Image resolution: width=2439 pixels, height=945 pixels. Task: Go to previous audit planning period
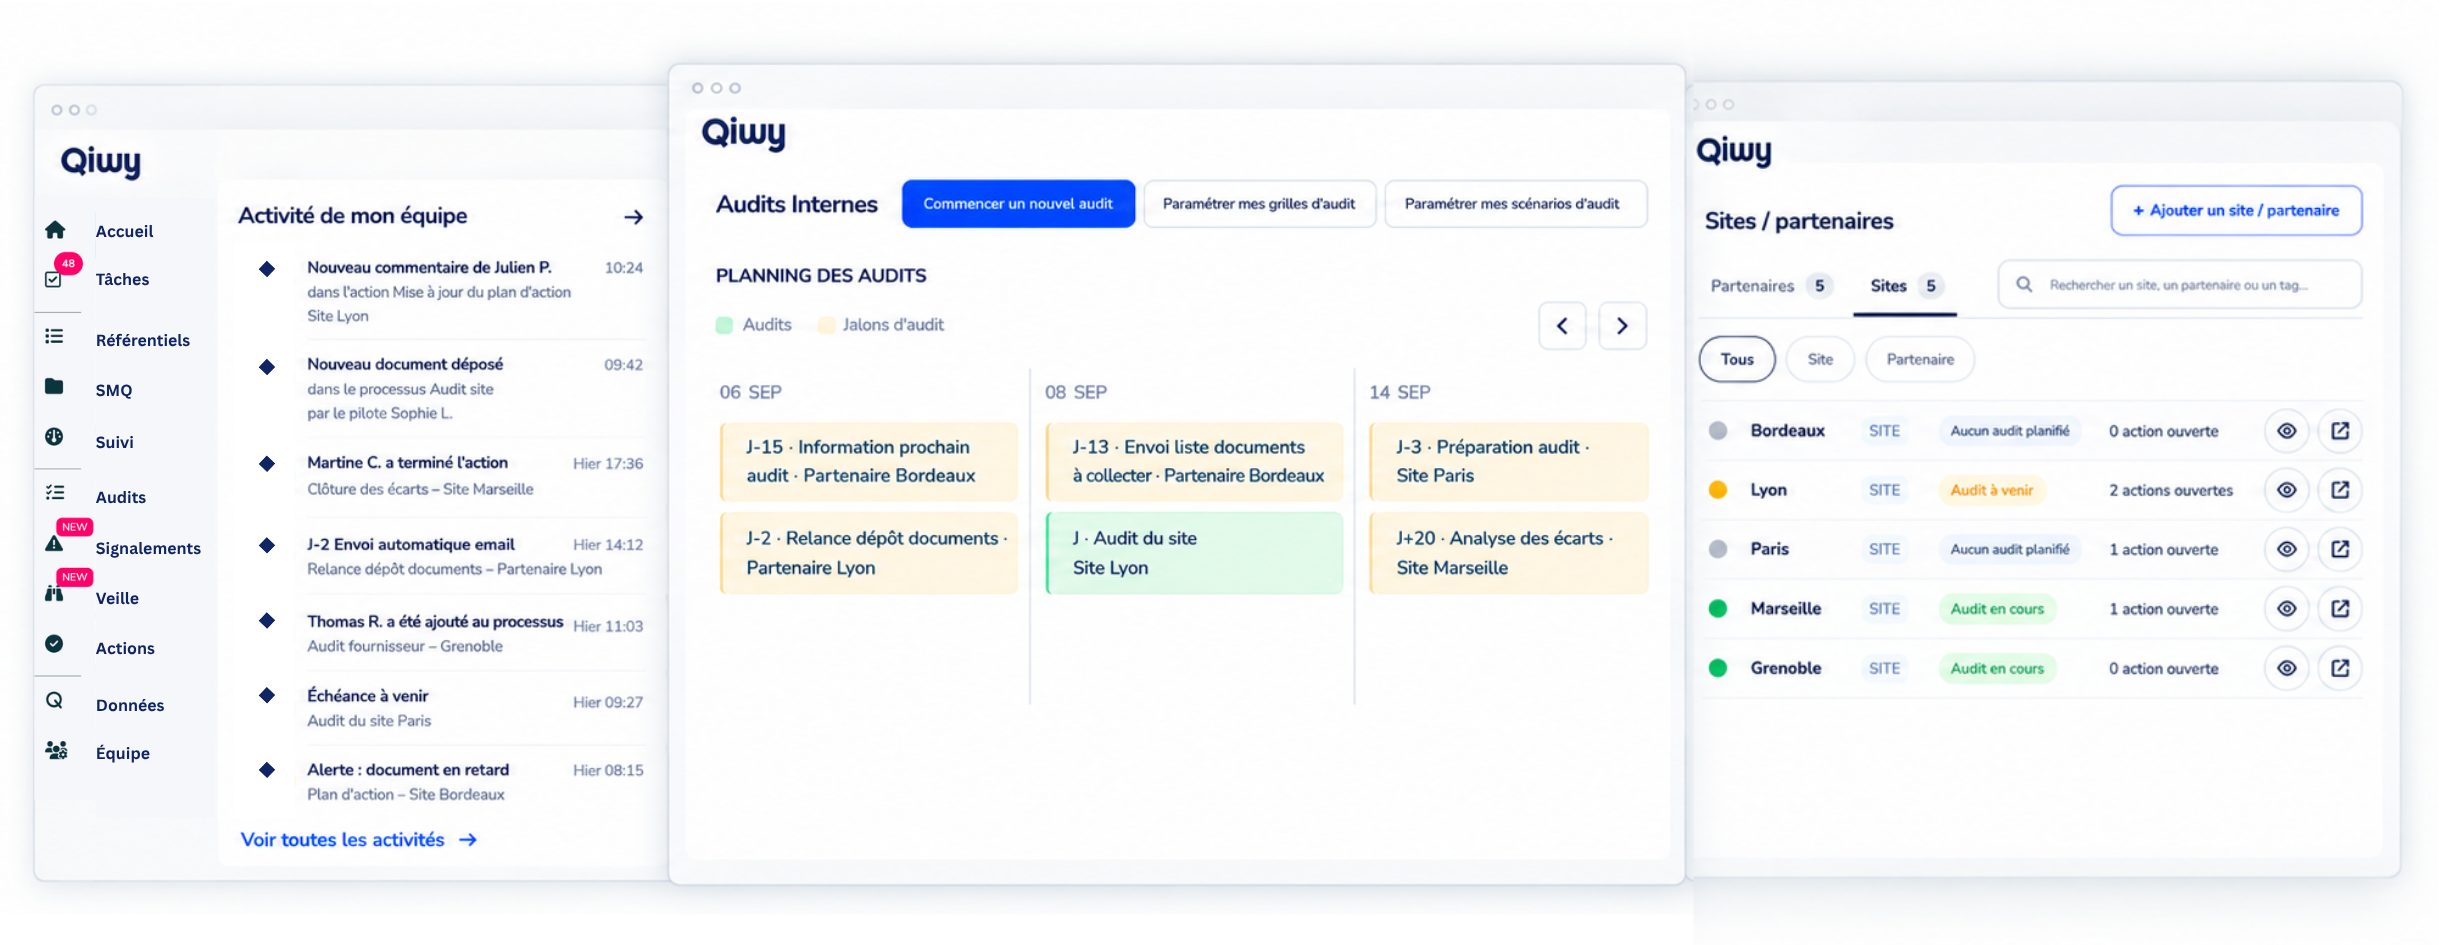(x=1562, y=326)
